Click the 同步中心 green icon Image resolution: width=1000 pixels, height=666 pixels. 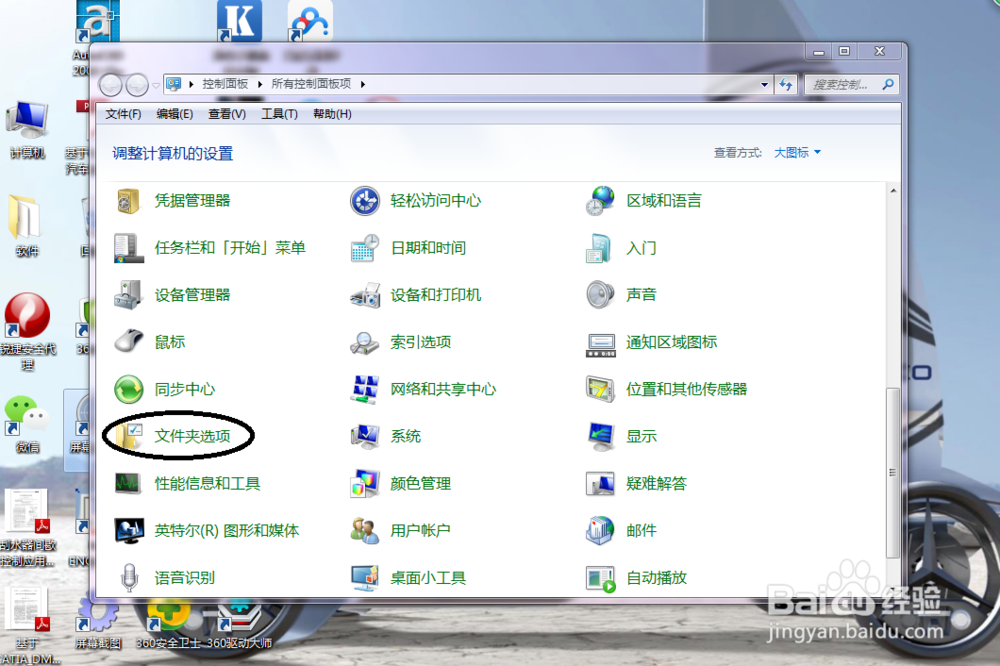coord(129,390)
